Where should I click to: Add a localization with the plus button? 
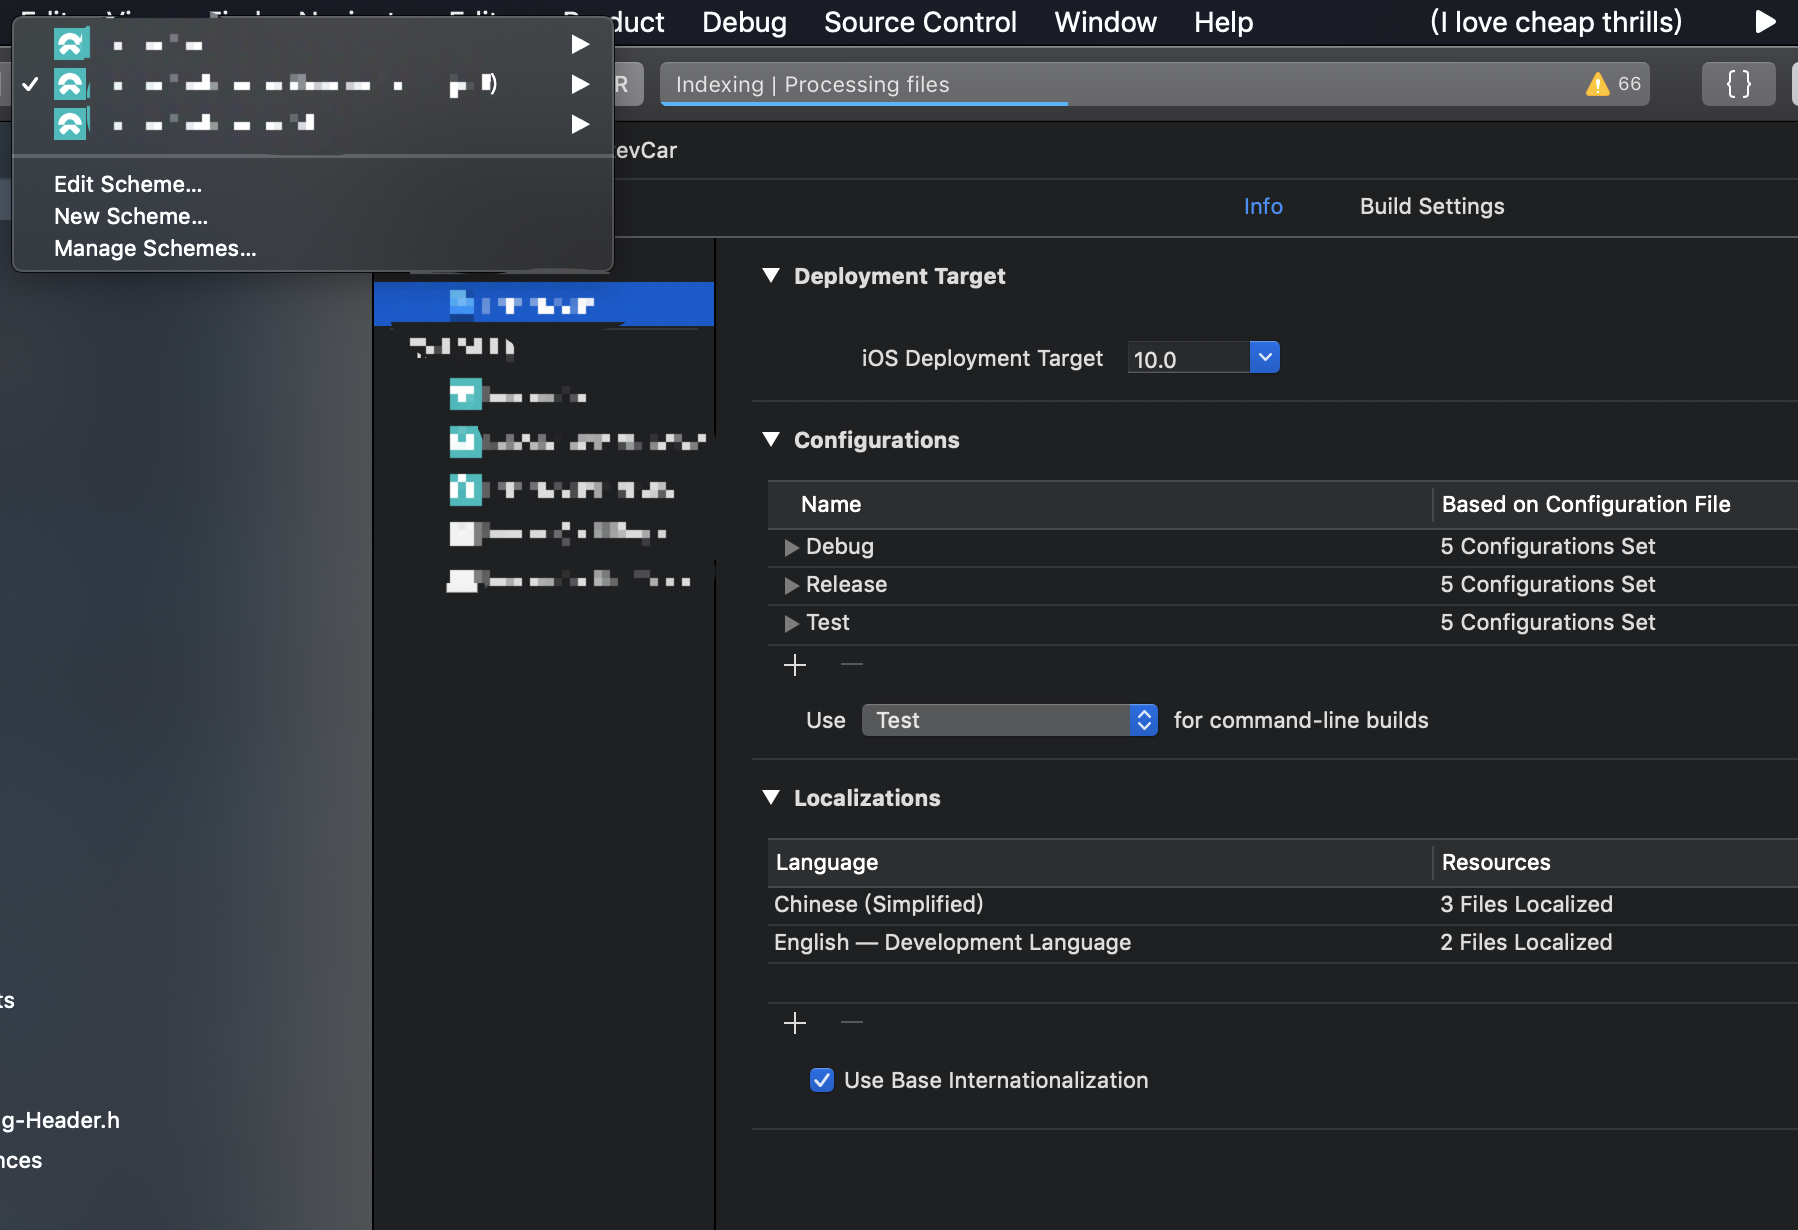coord(795,1023)
